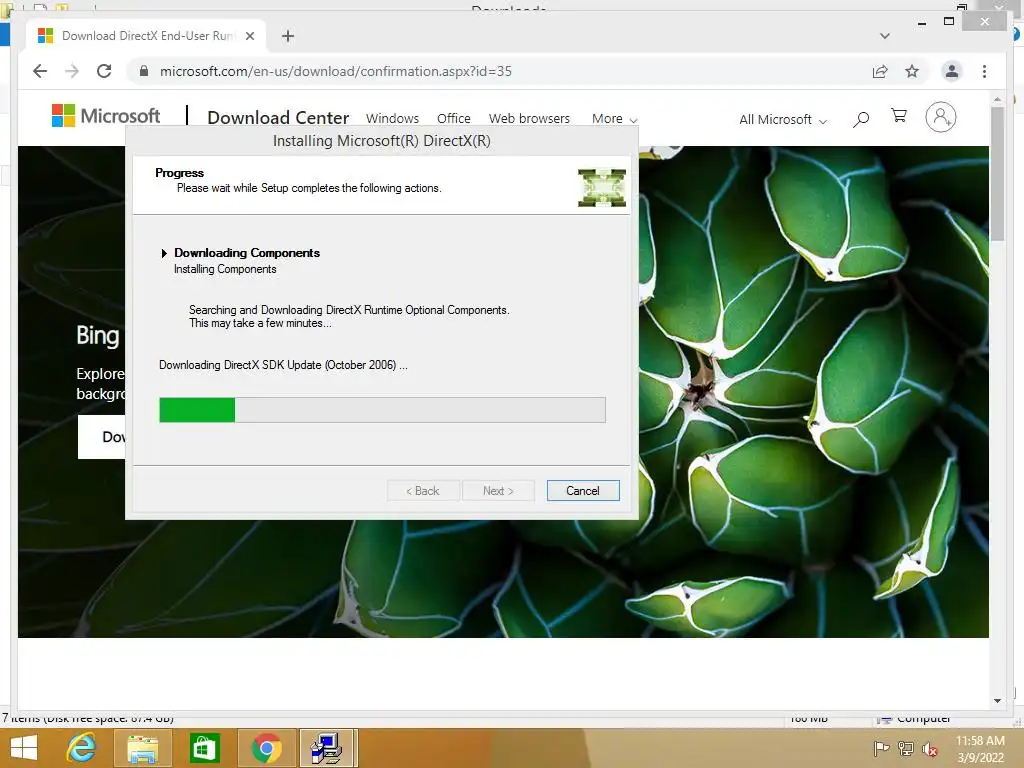Screen dimensions: 1024x768
Task: View site security lock icon
Action: point(144,71)
